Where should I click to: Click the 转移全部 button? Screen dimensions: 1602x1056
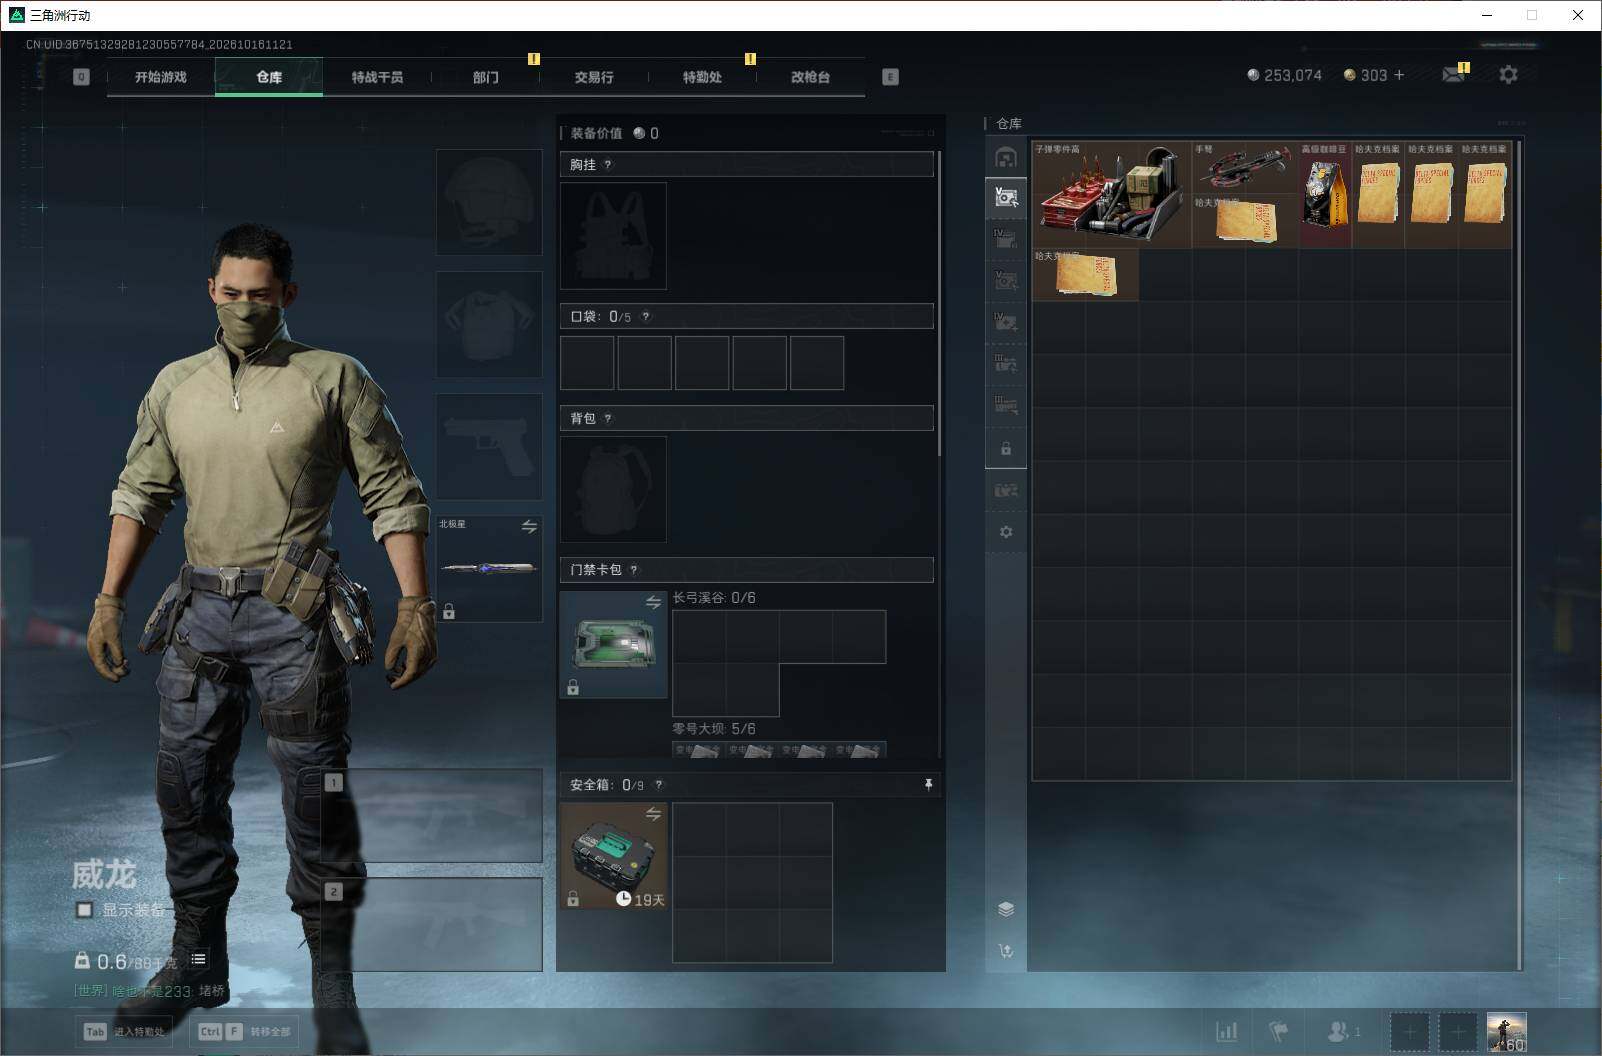tap(244, 1031)
